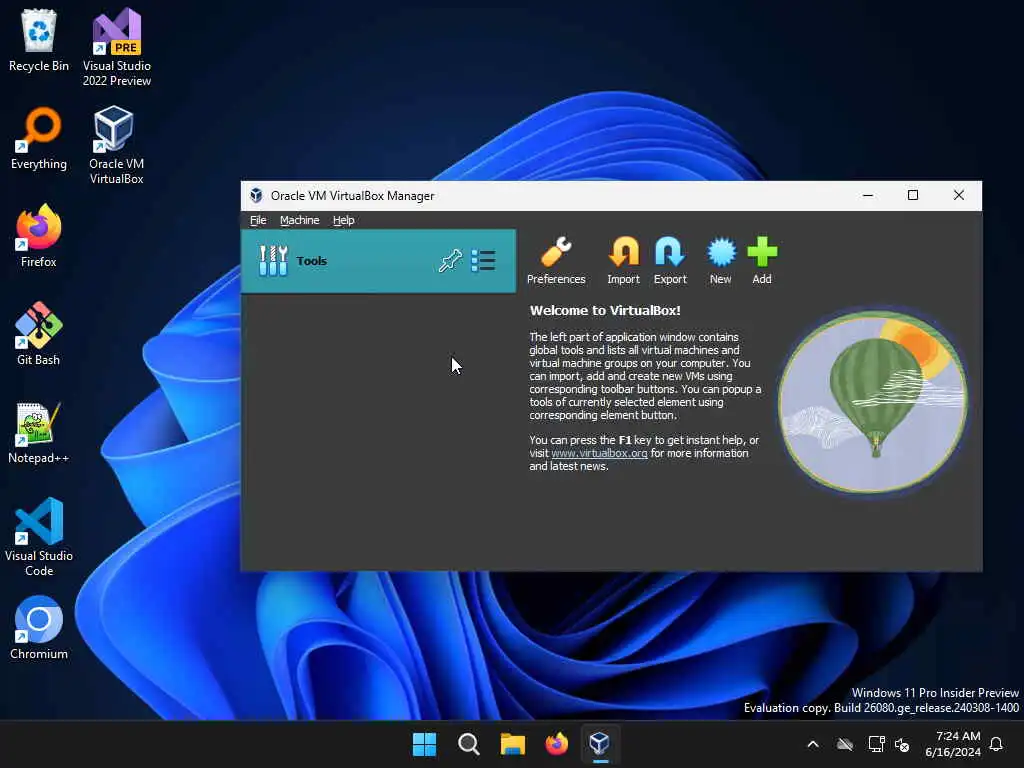Close the VirtualBox Manager window
The height and width of the screenshot is (768, 1024).
(x=959, y=195)
